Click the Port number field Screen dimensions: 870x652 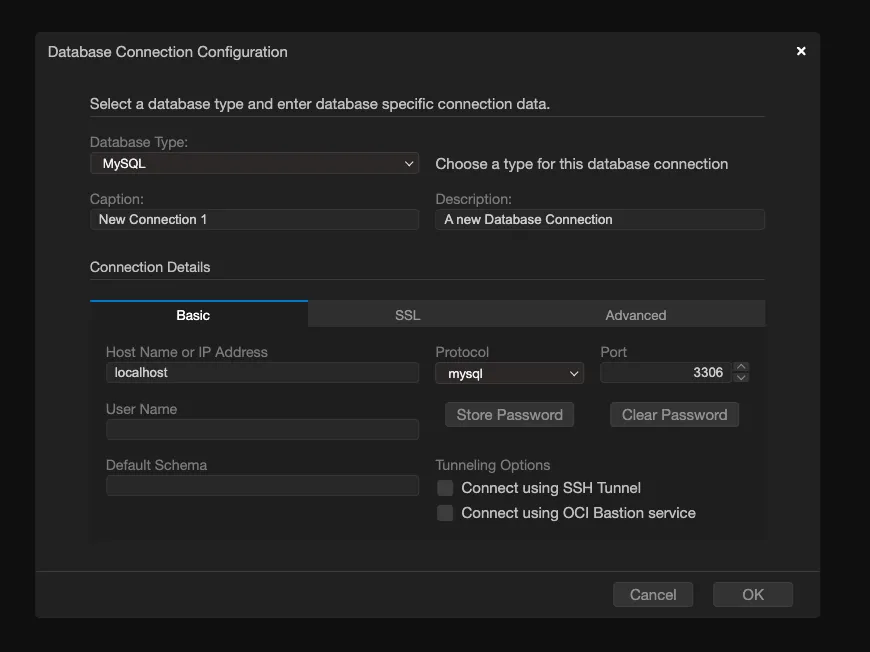tap(665, 372)
